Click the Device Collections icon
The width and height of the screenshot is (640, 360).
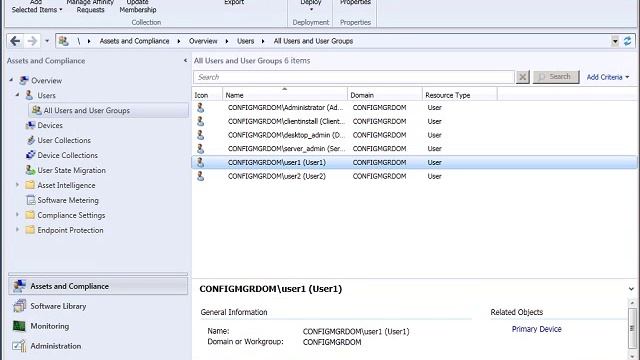tap(31, 155)
